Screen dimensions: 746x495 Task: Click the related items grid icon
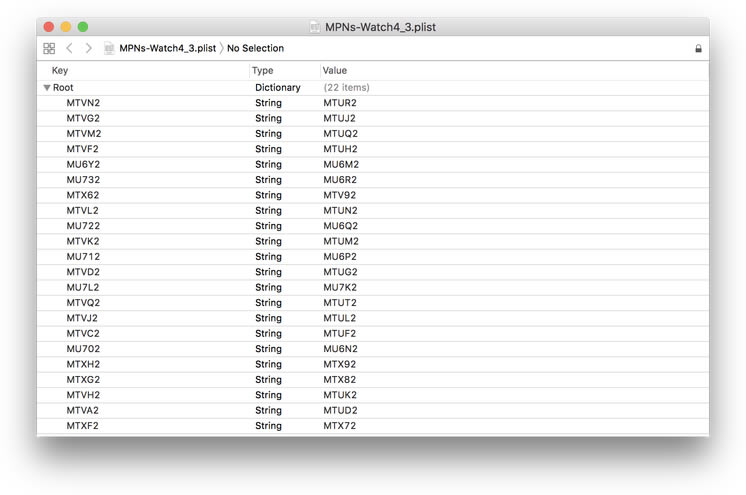[x=49, y=48]
